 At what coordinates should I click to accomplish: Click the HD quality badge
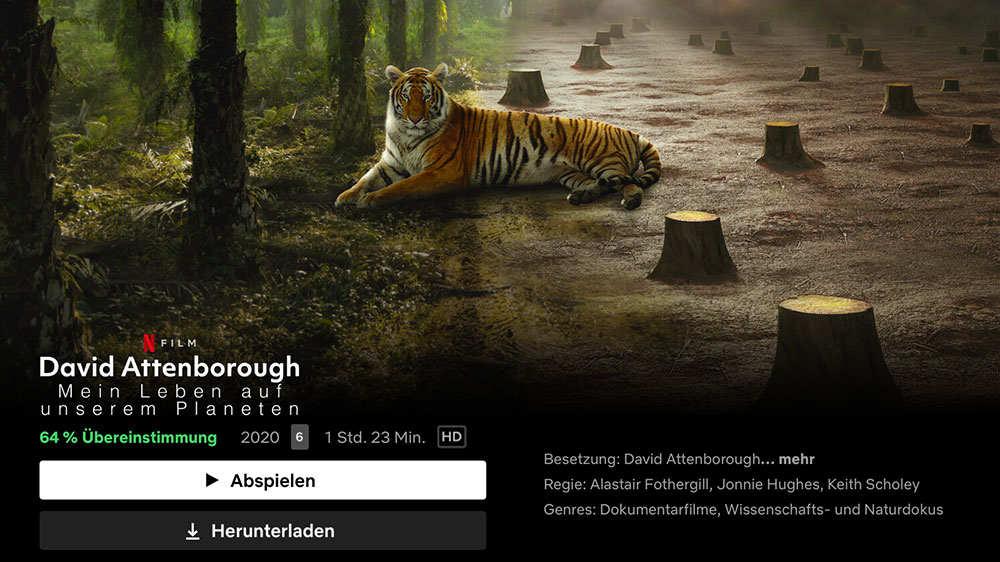point(452,437)
